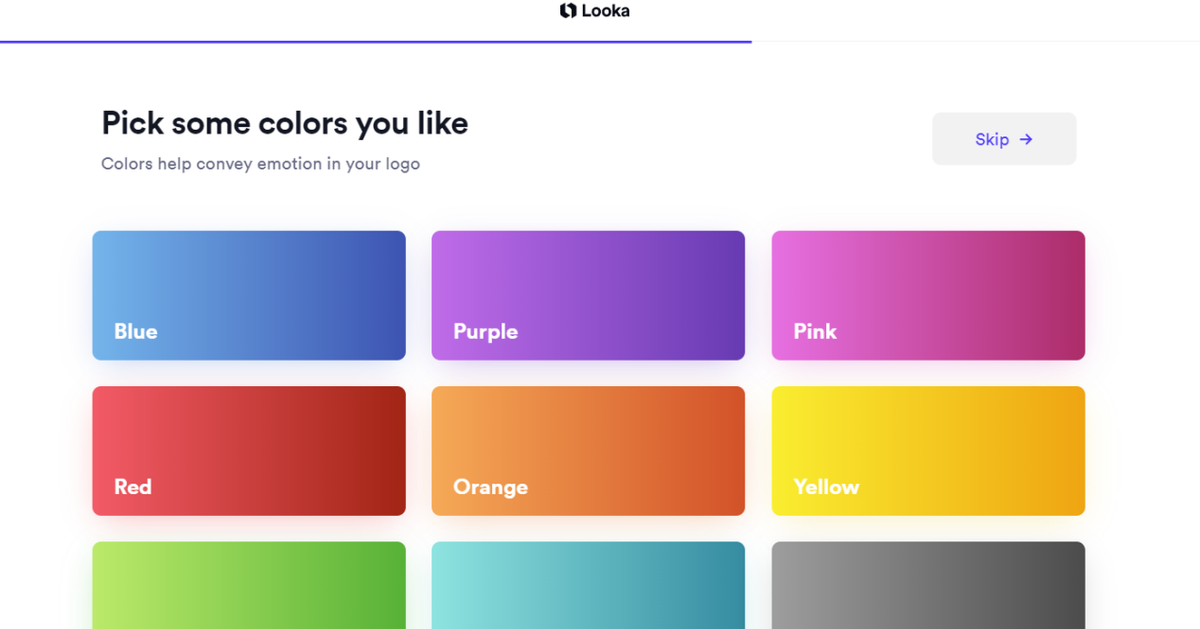This screenshot has width=1200, height=629.
Task: Choose the gray gradient color card
Action: pos(928,588)
